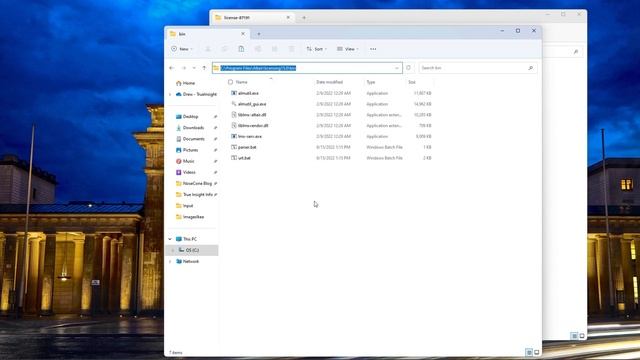This screenshot has height=360, width=640.
Task: Click the Paste clipboard icon in the toolbar
Action: click(241, 49)
